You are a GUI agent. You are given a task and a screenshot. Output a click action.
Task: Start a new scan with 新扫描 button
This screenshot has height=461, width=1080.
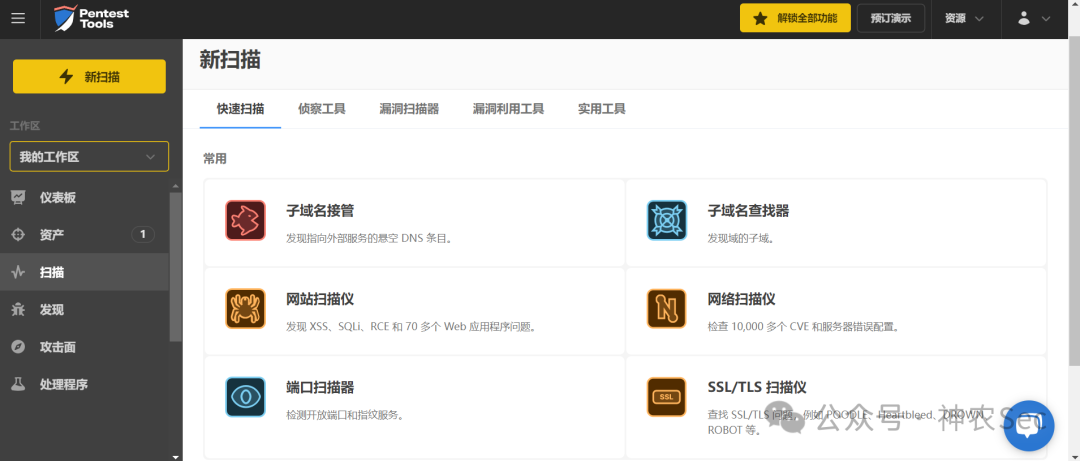pyautogui.click(x=89, y=76)
